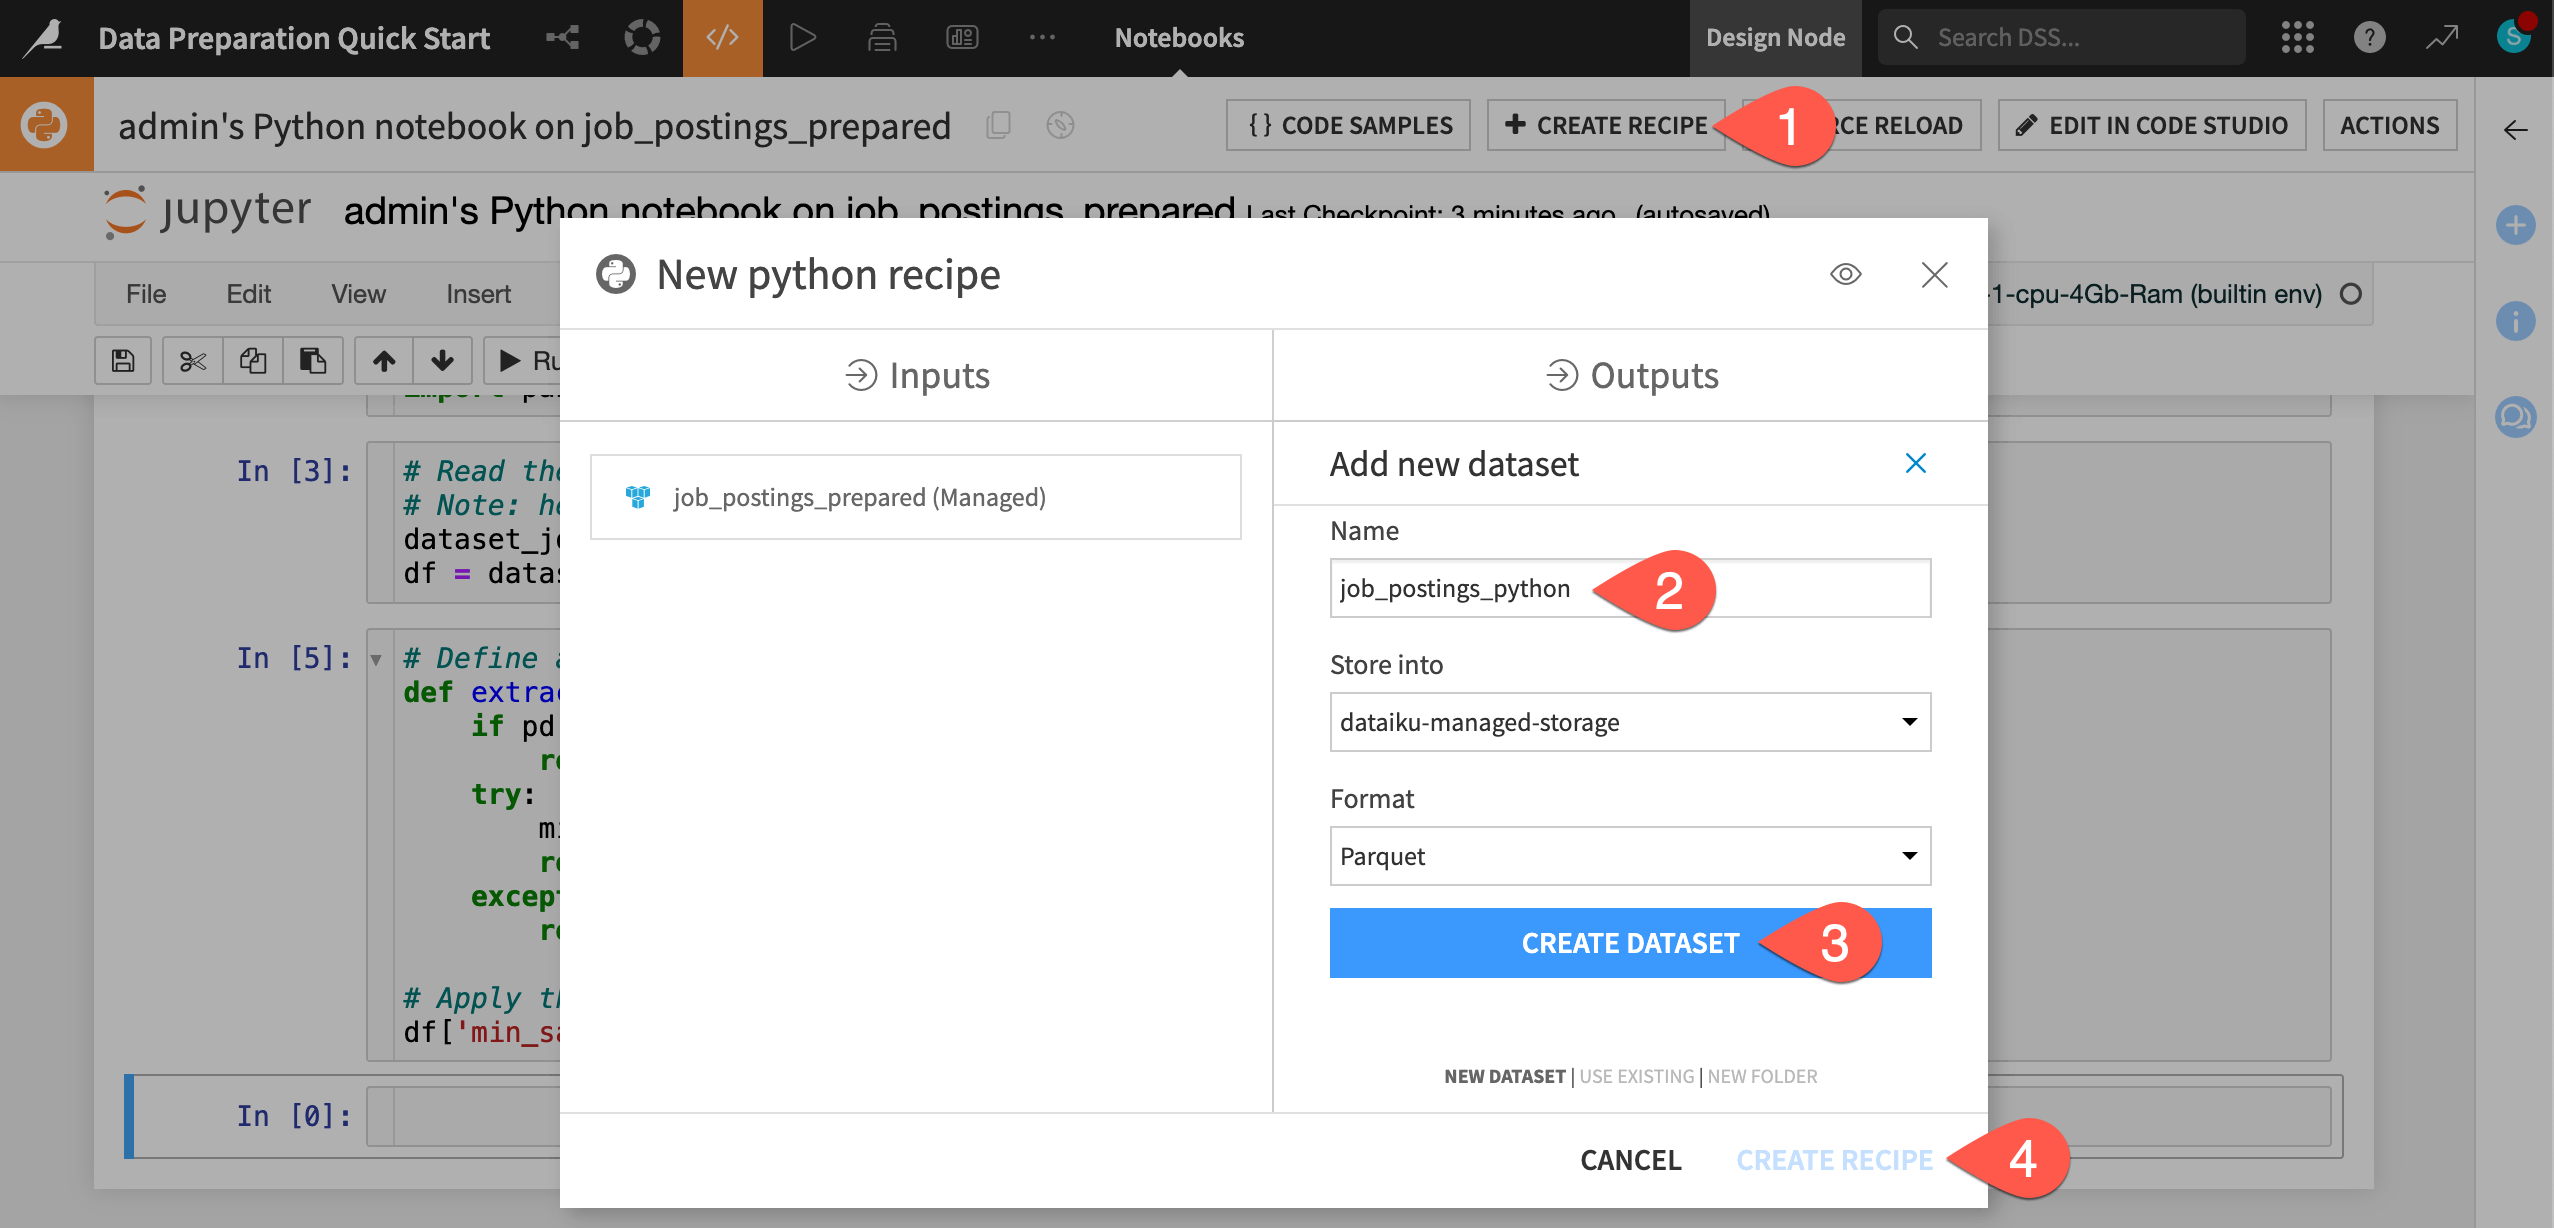Viewport: 2554px width, 1228px height.
Task: Open the code notebooks icon in navbar
Action: (x=722, y=38)
